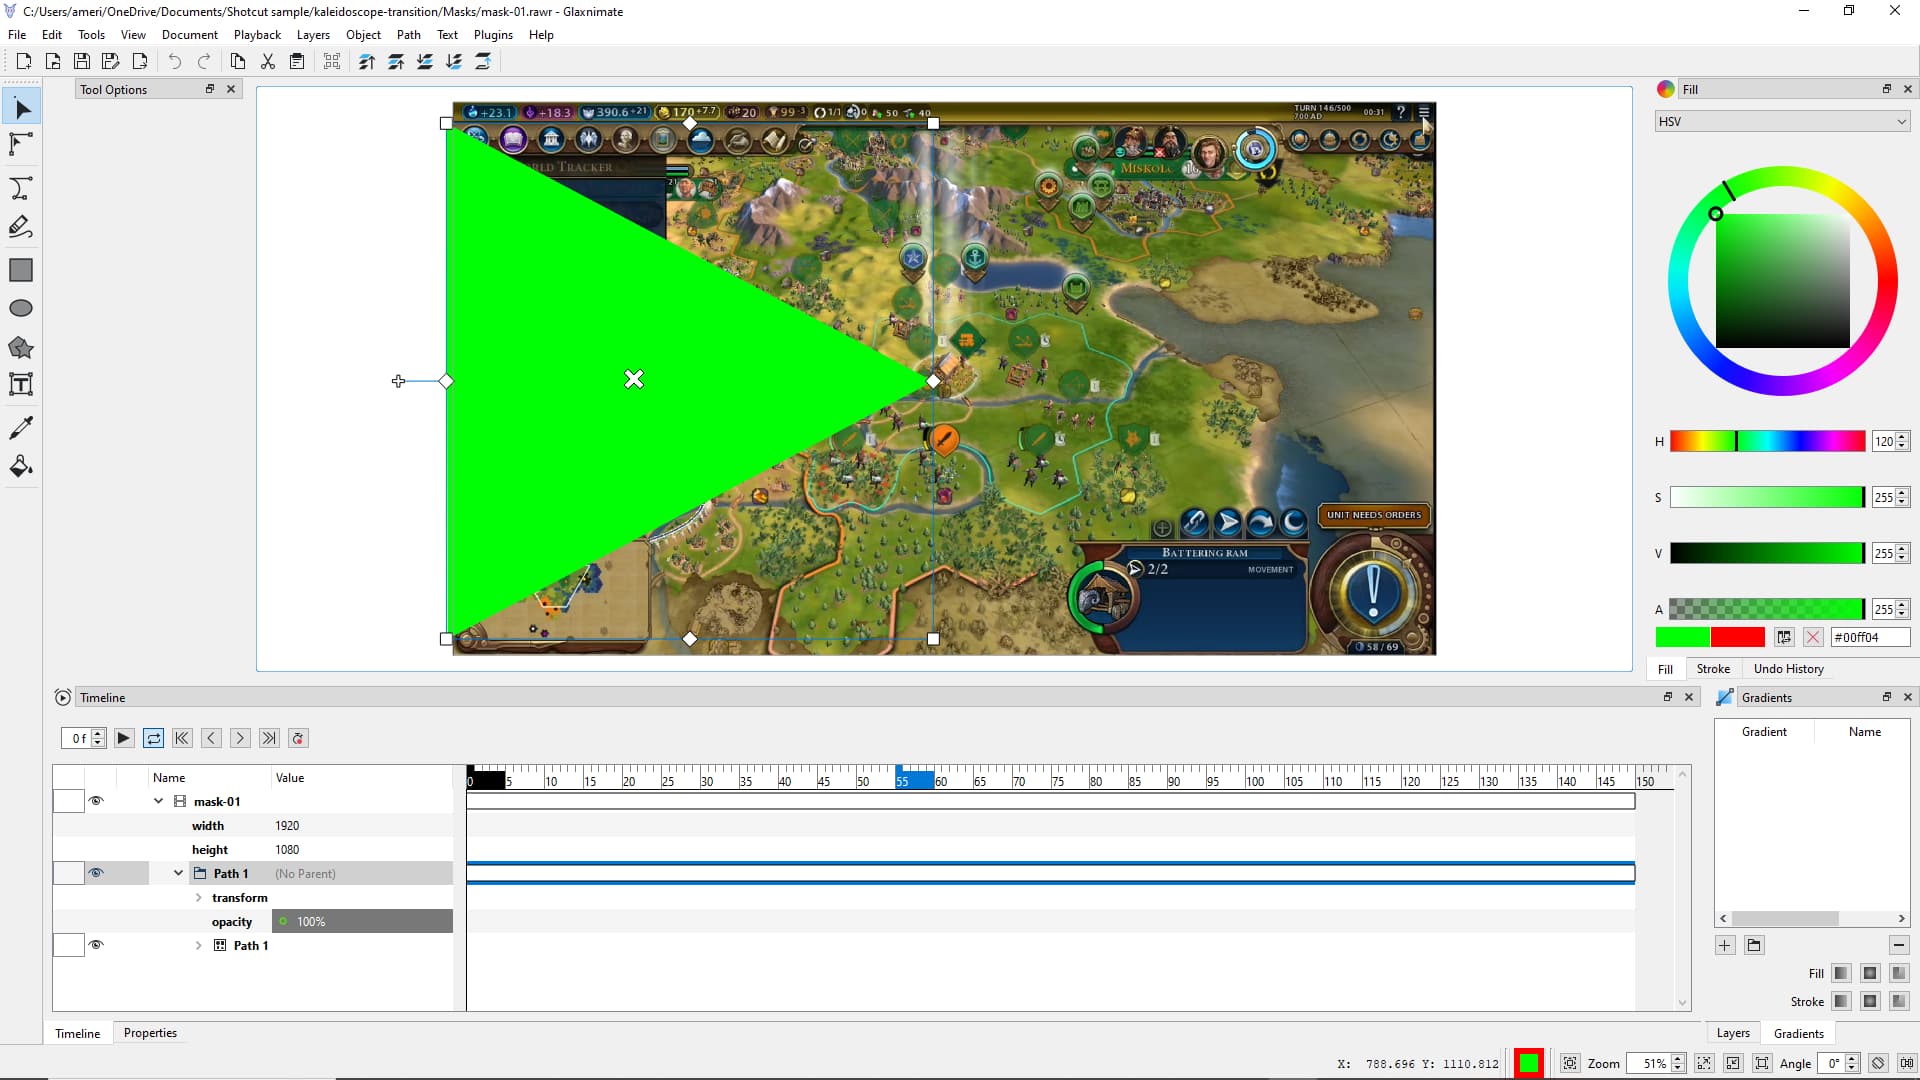Add a new gradient with plus button
The height and width of the screenshot is (1080, 1920).
[x=1725, y=945]
